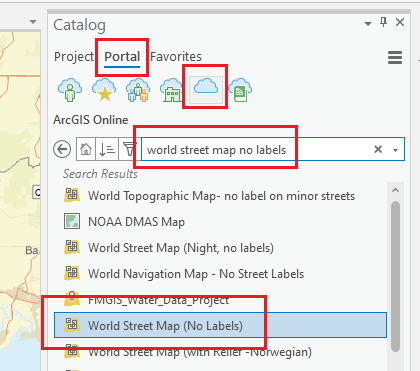This screenshot has width=420, height=371.
Task: Open search history dropdown arrow
Action: [396, 150]
